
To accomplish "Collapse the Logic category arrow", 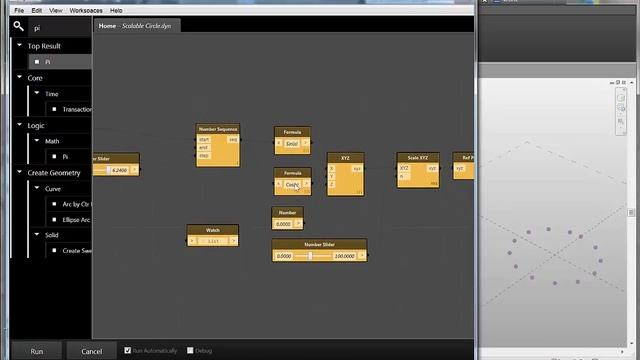I will coord(19,124).
